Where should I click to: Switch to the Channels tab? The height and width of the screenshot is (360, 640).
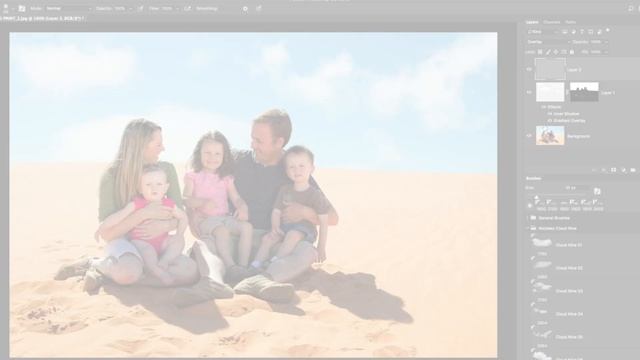click(x=551, y=22)
